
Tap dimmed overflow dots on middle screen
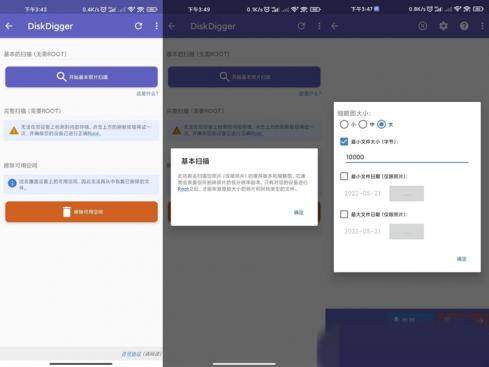tap(319, 26)
